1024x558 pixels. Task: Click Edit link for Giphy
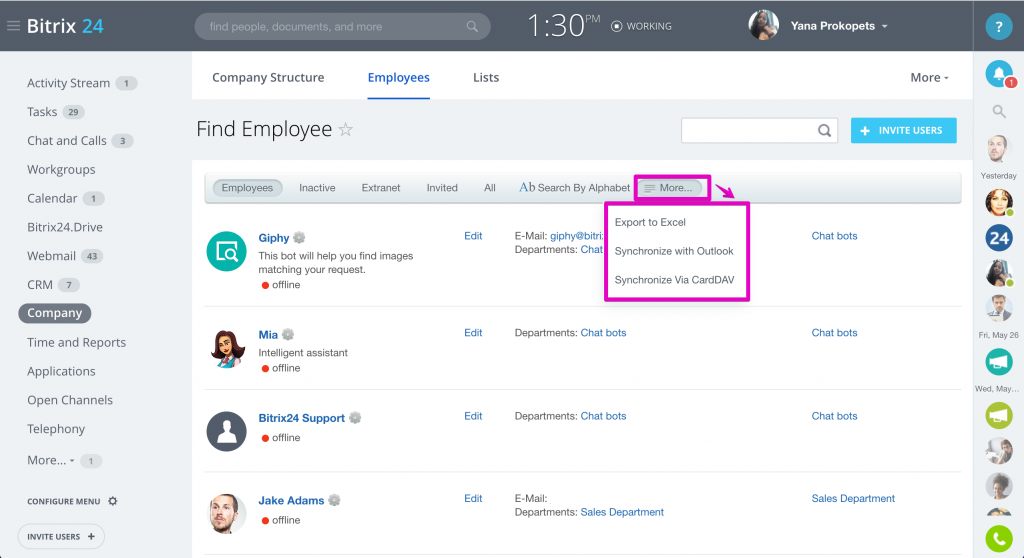[473, 236]
